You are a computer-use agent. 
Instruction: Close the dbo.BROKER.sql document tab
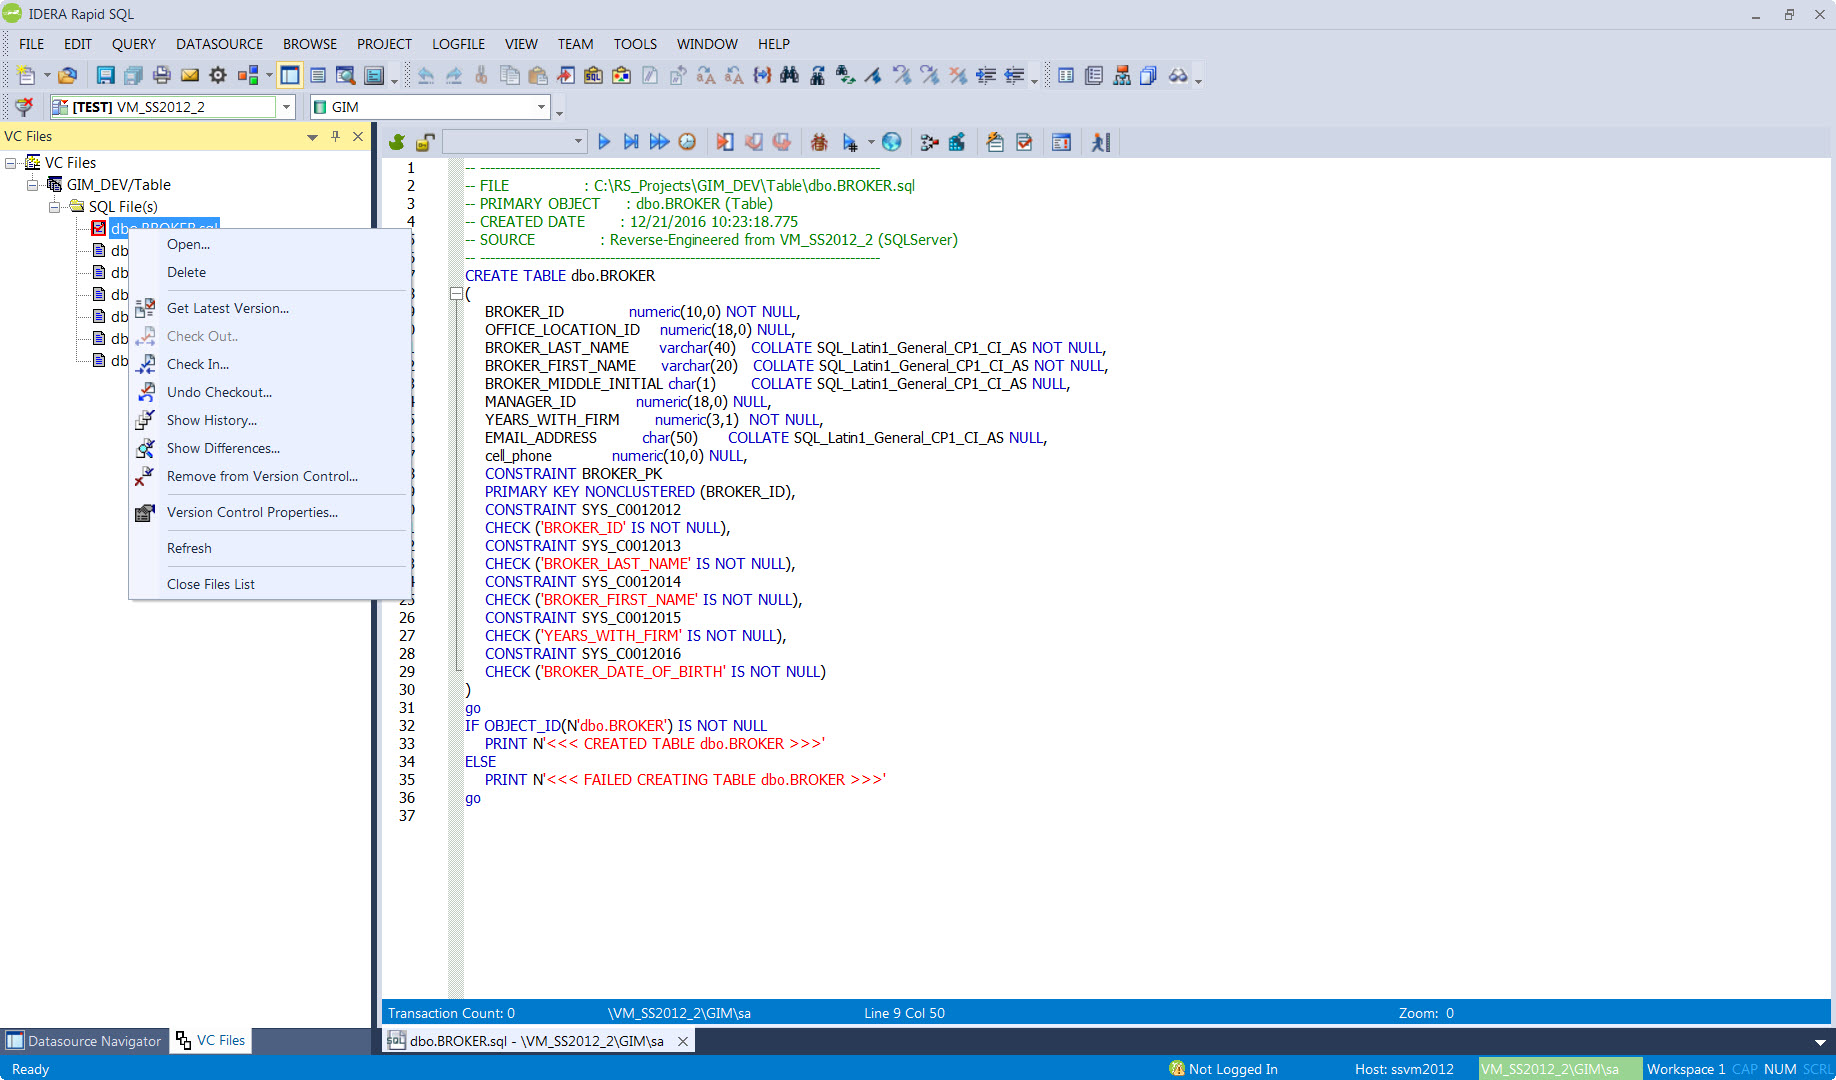click(x=683, y=1041)
